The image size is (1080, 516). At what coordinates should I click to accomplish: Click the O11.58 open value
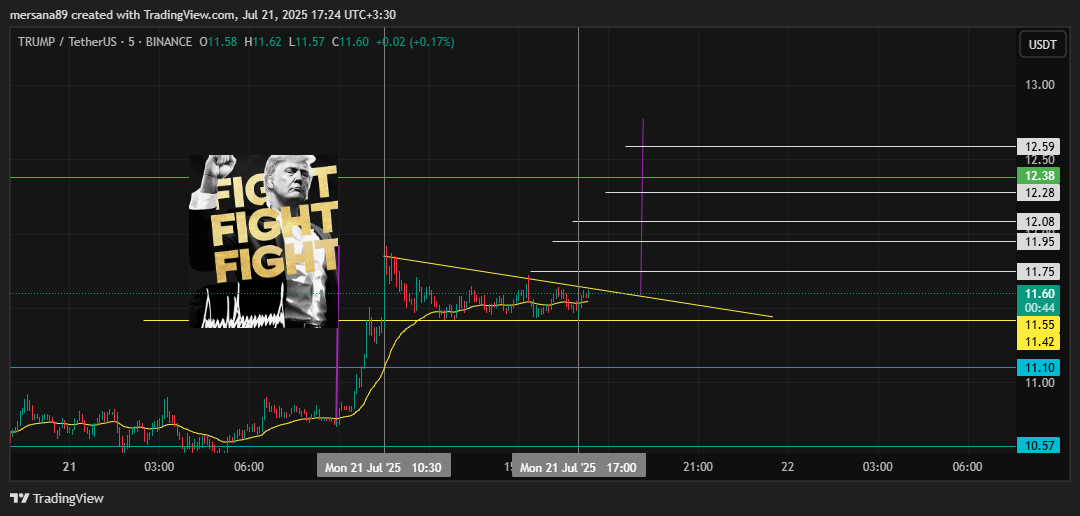click(x=218, y=42)
